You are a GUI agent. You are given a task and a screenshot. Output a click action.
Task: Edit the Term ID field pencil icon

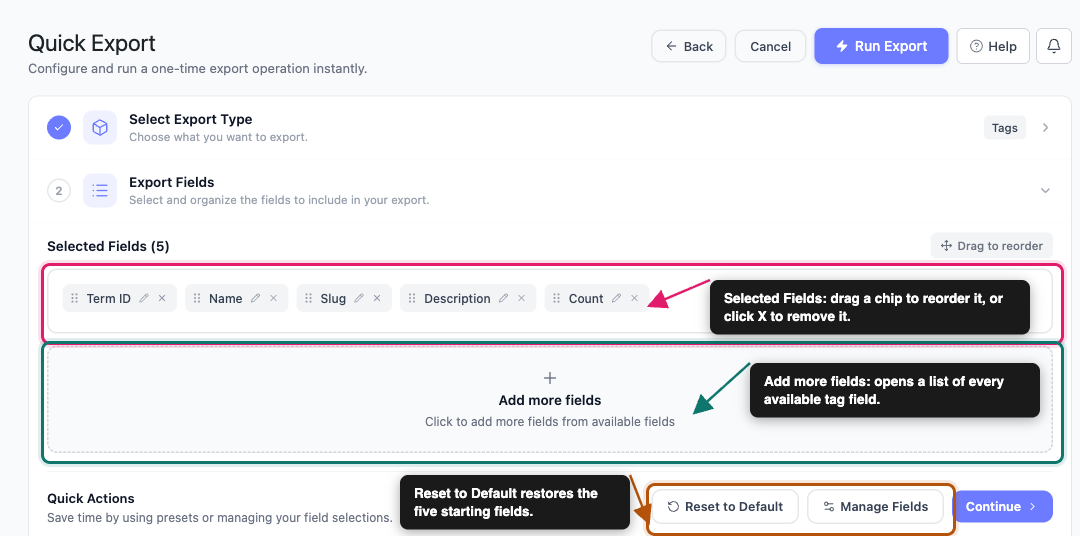pyautogui.click(x=144, y=298)
